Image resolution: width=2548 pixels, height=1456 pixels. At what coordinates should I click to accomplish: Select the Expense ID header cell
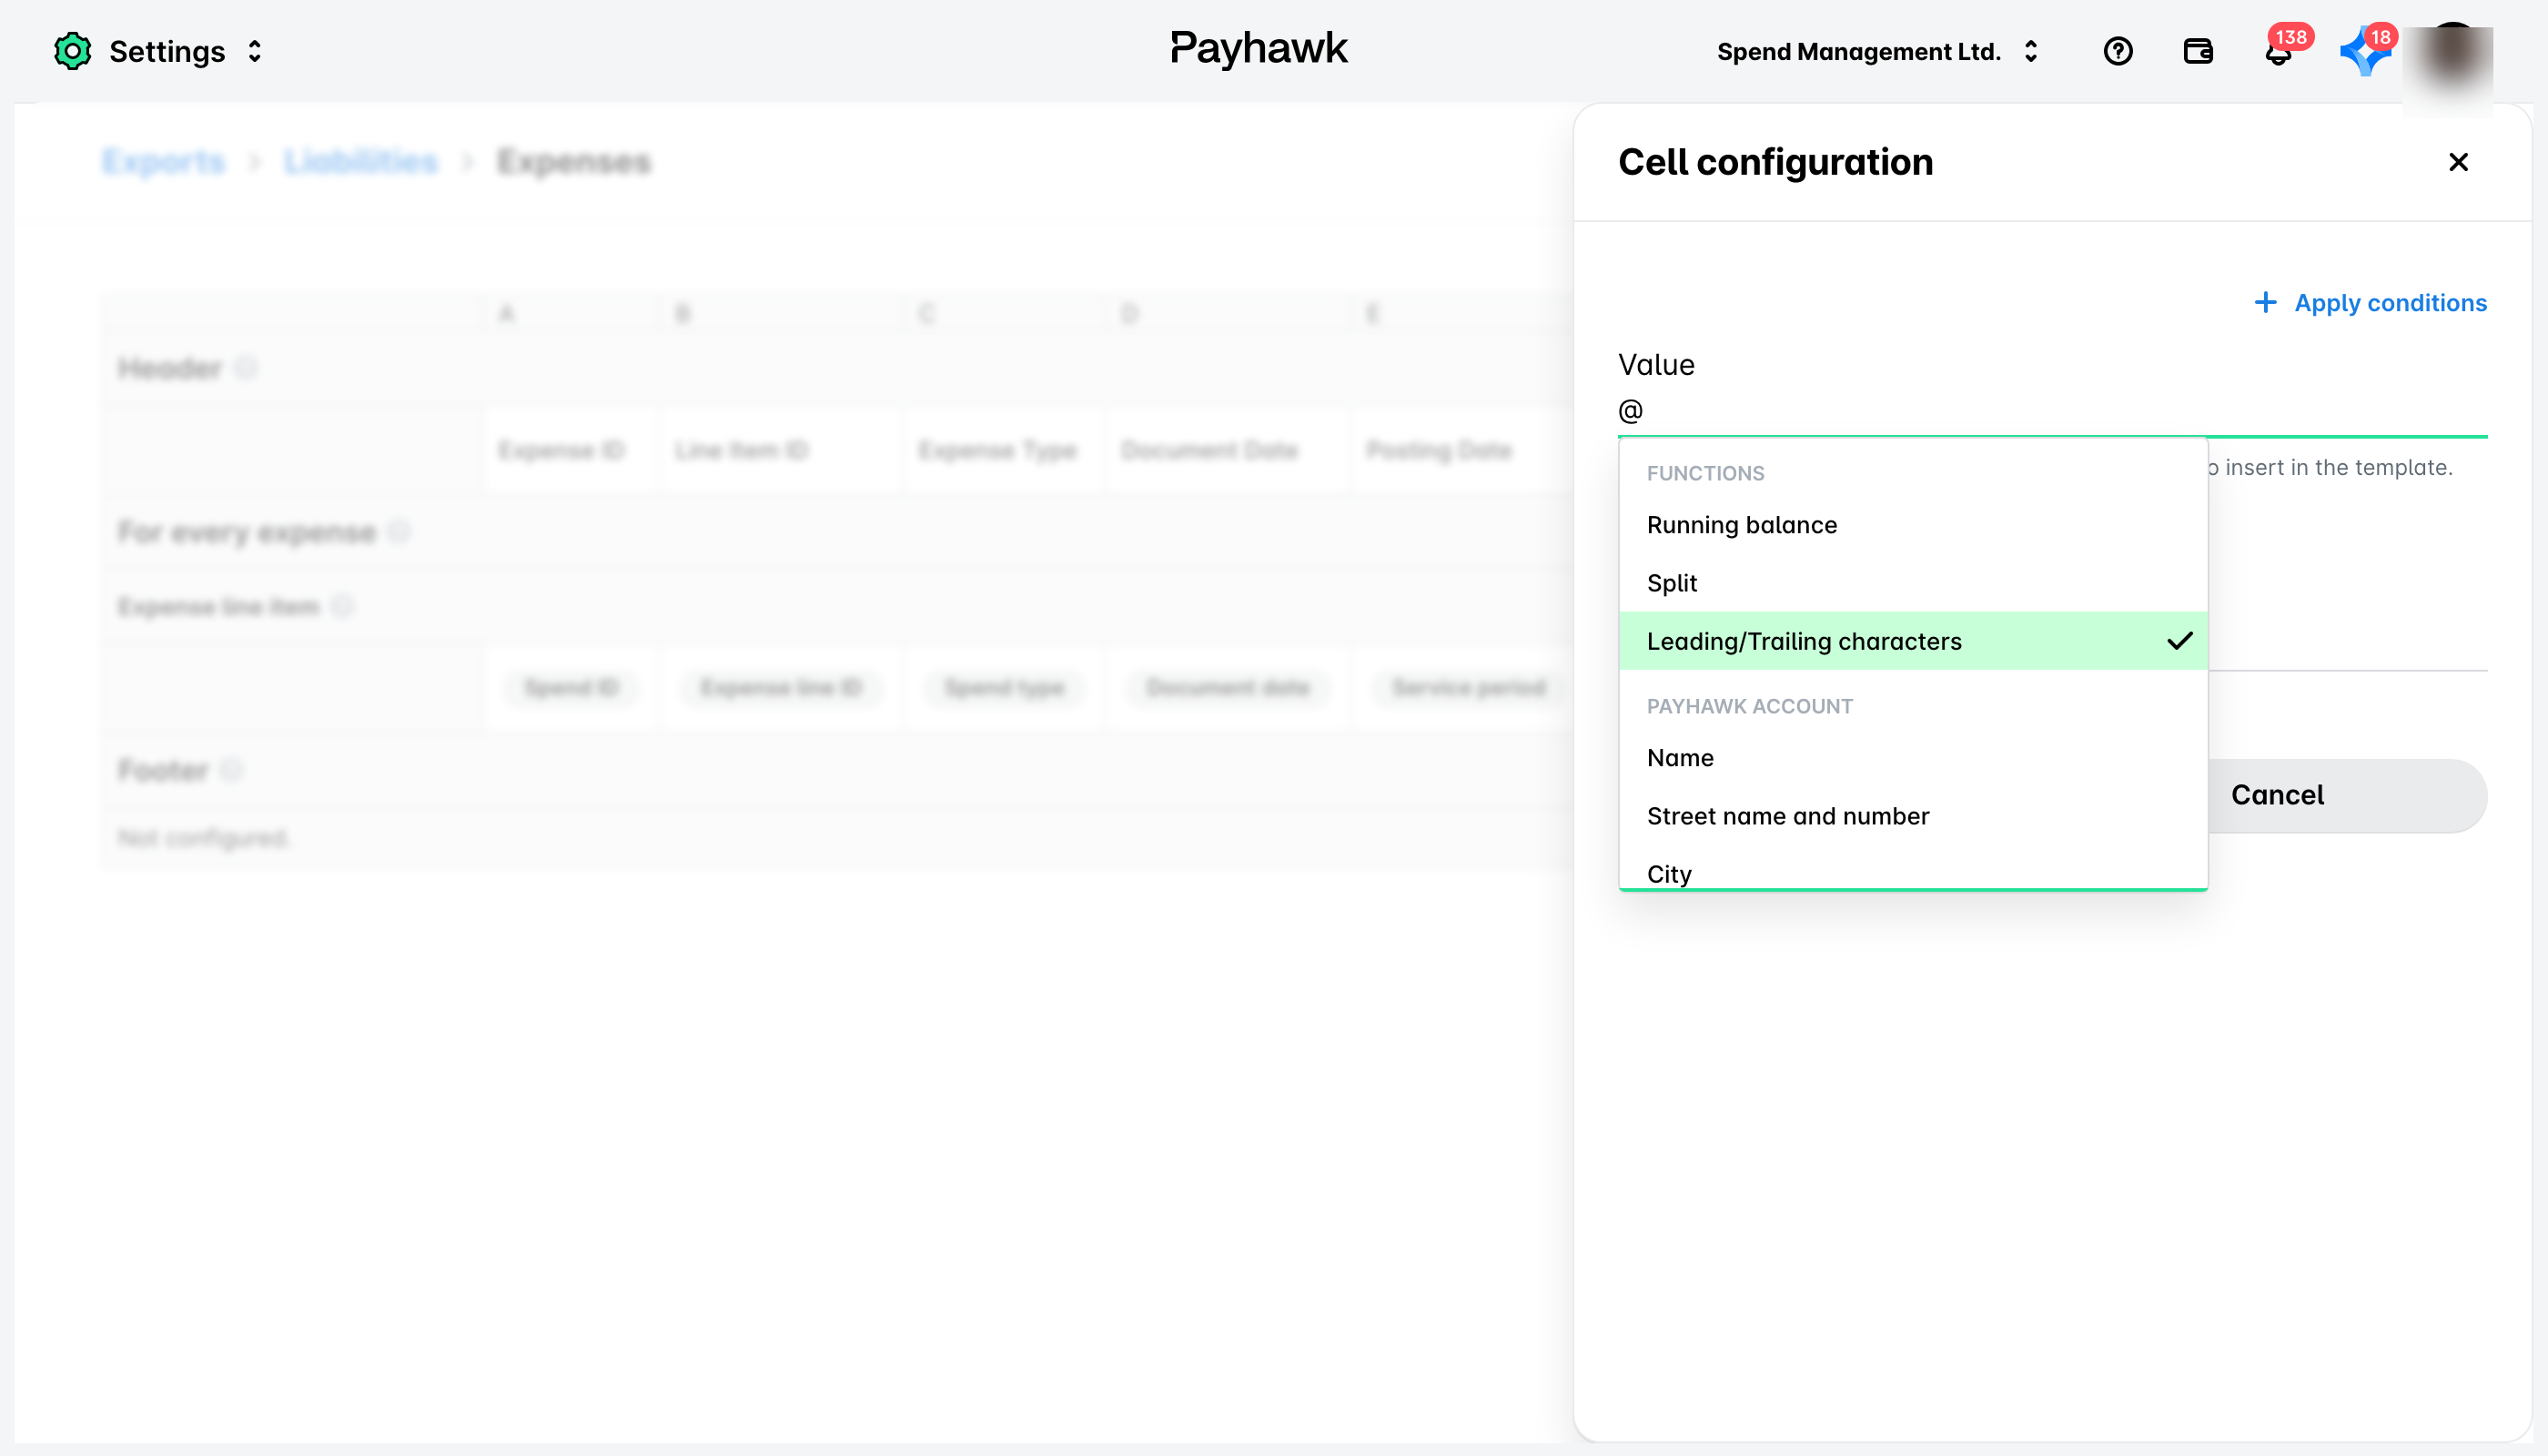click(572, 450)
